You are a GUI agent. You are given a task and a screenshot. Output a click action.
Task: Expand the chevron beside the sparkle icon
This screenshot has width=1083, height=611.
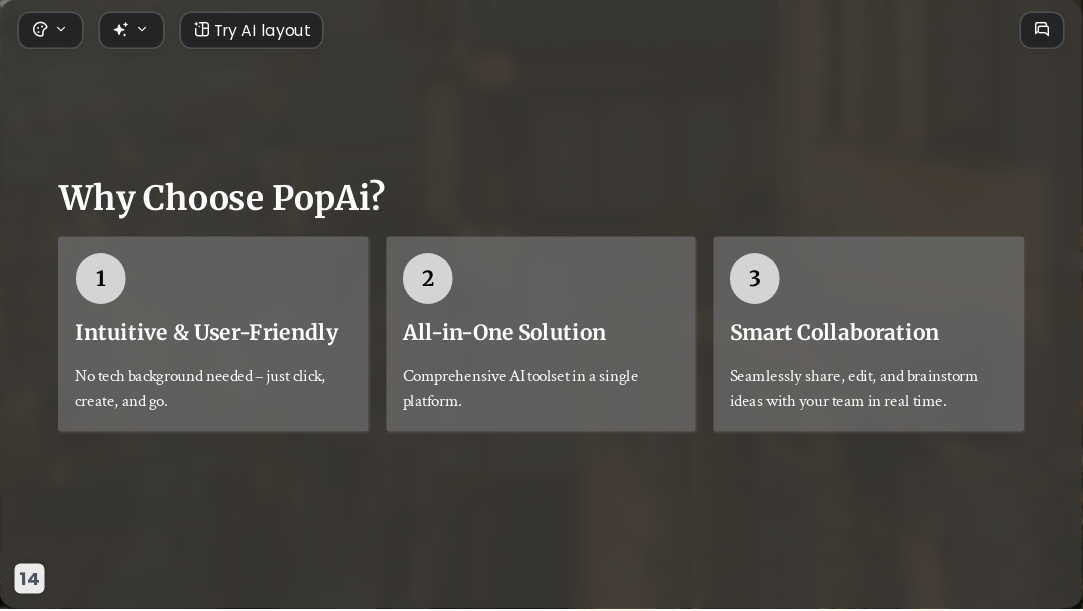142,29
